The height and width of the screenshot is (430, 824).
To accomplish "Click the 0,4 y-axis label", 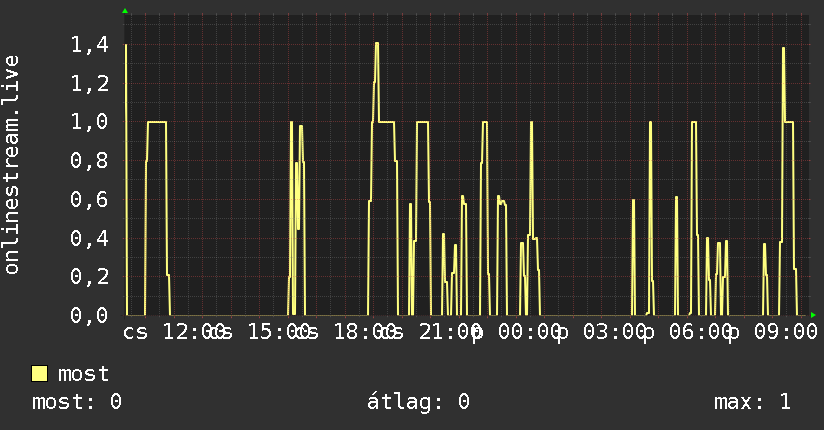I will (x=90, y=238).
